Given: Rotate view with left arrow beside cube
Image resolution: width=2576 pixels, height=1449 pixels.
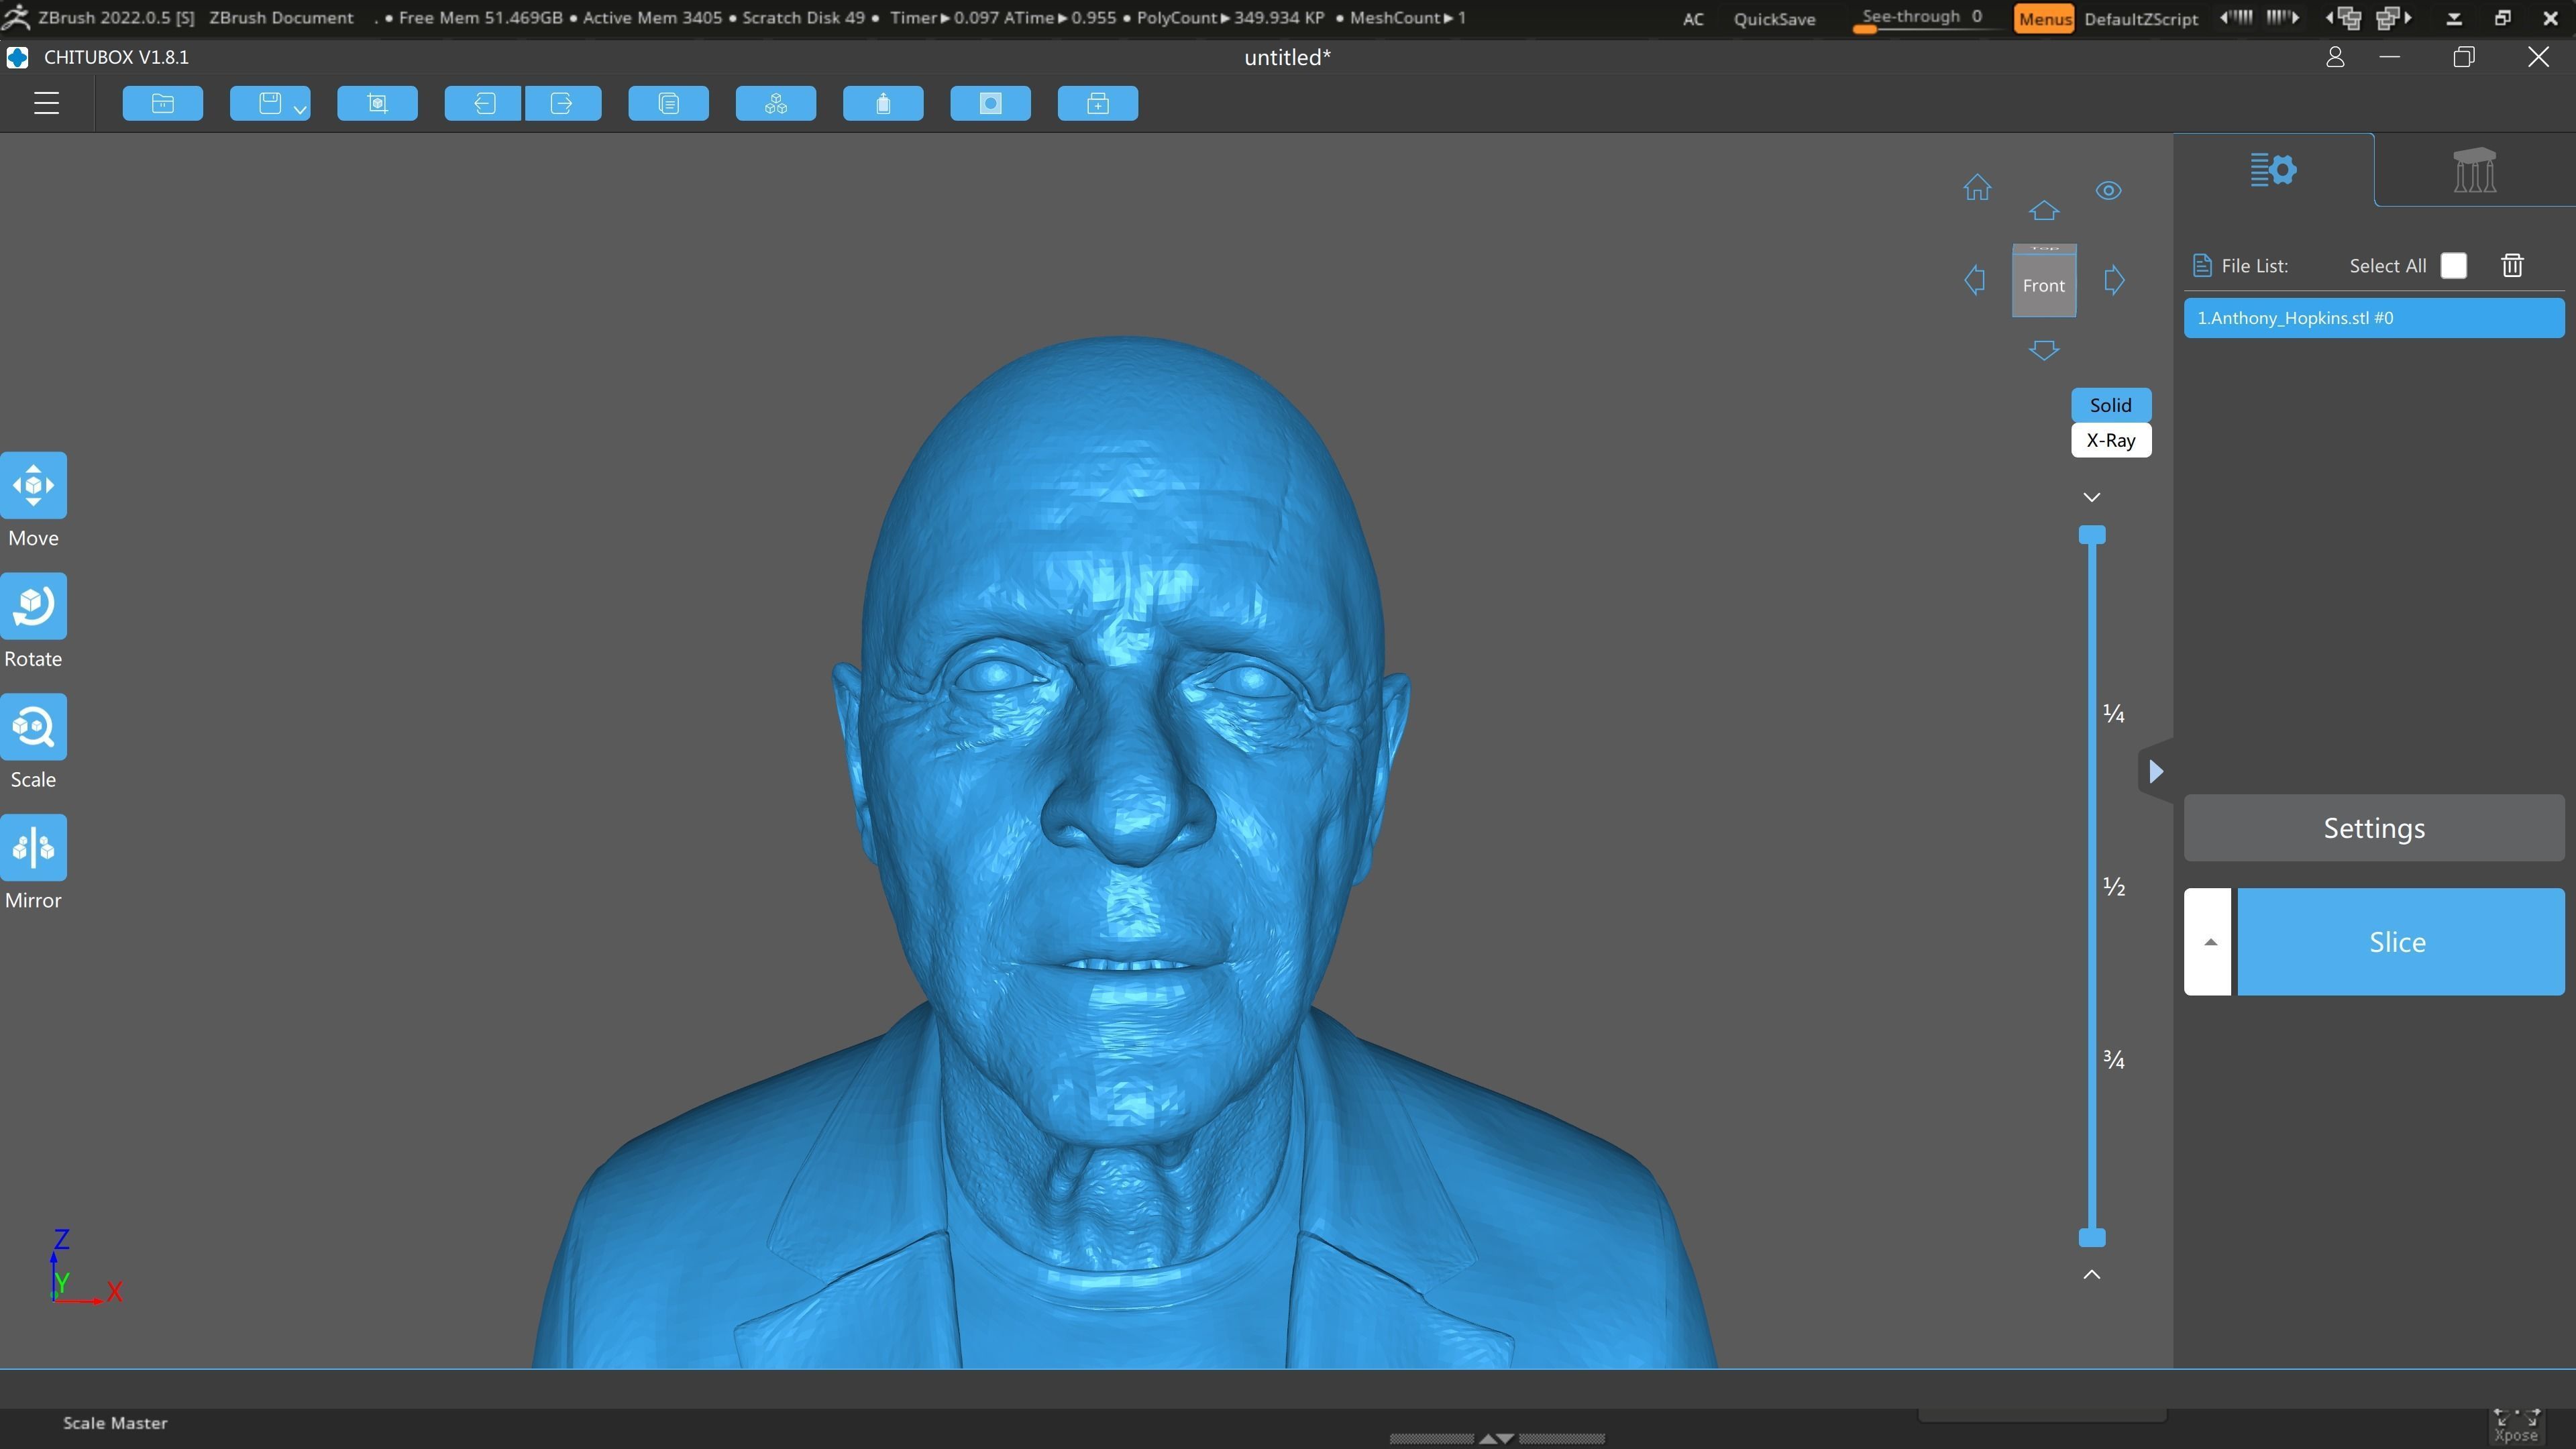Looking at the screenshot, I should pyautogui.click(x=1974, y=280).
